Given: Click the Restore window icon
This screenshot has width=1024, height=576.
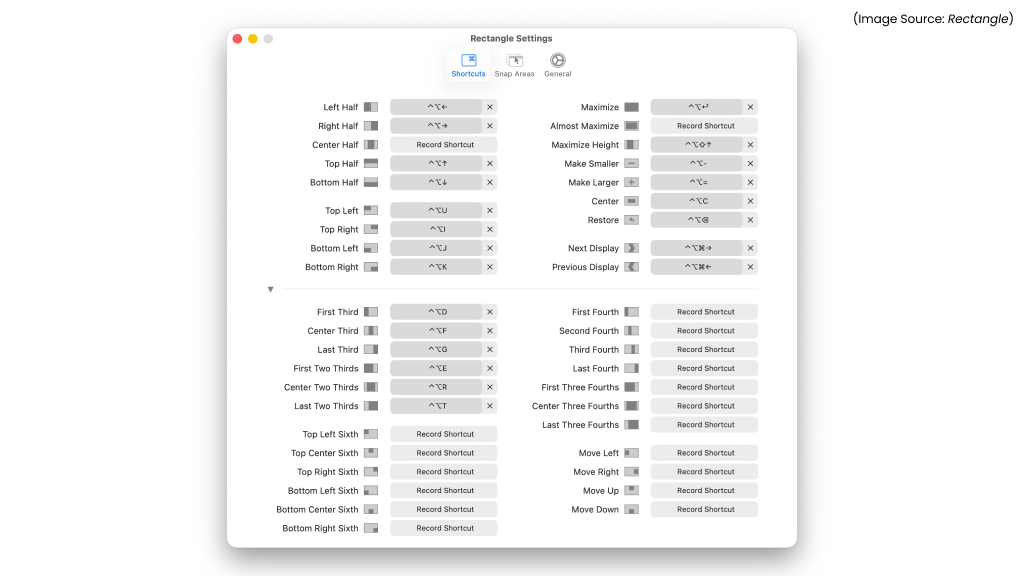Looking at the screenshot, I should [x=631, y=220].
